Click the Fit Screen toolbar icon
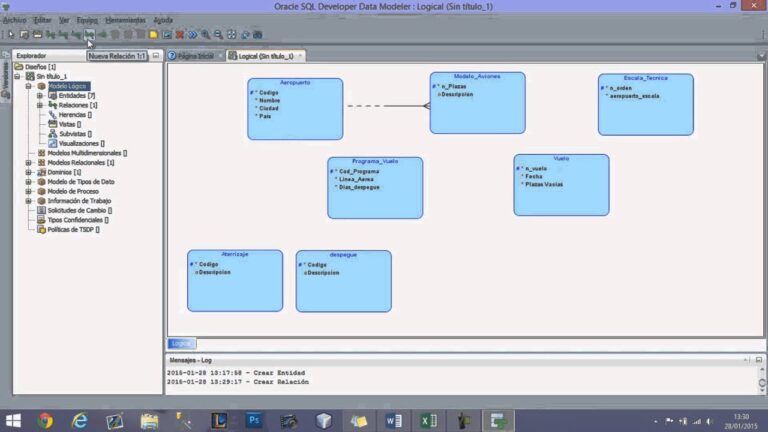The height and width of the screenshot is (432, 768). coord(232,35)
